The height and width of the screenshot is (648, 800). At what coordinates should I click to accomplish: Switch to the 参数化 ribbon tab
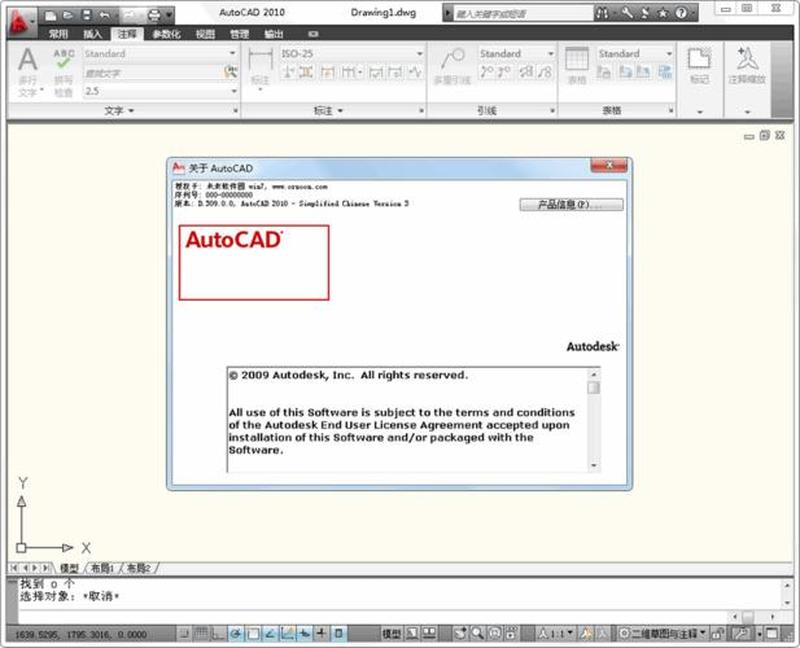(166, 34)
